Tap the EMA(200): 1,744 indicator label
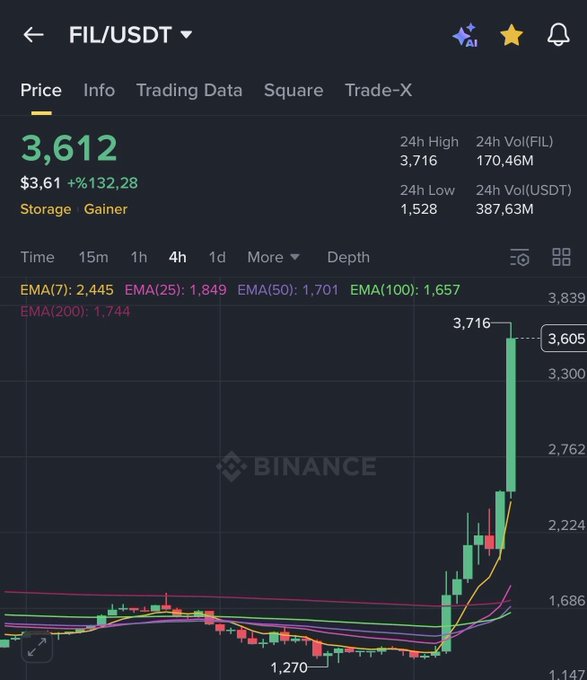Image resolution: width=587 pixels, height=680 pixels. [75, 311]
